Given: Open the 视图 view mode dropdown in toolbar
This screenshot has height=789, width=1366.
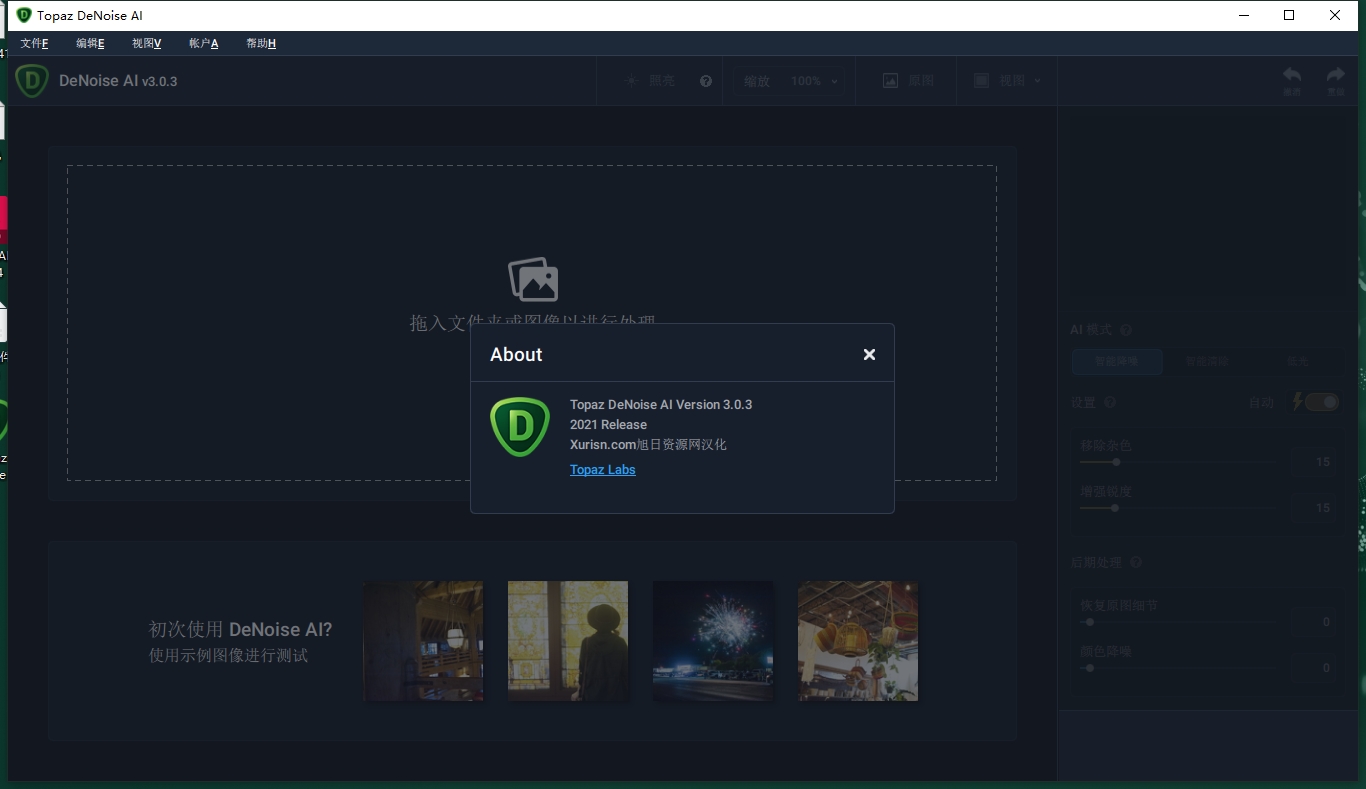Looking at the screenshot, I should point(1008,81).
